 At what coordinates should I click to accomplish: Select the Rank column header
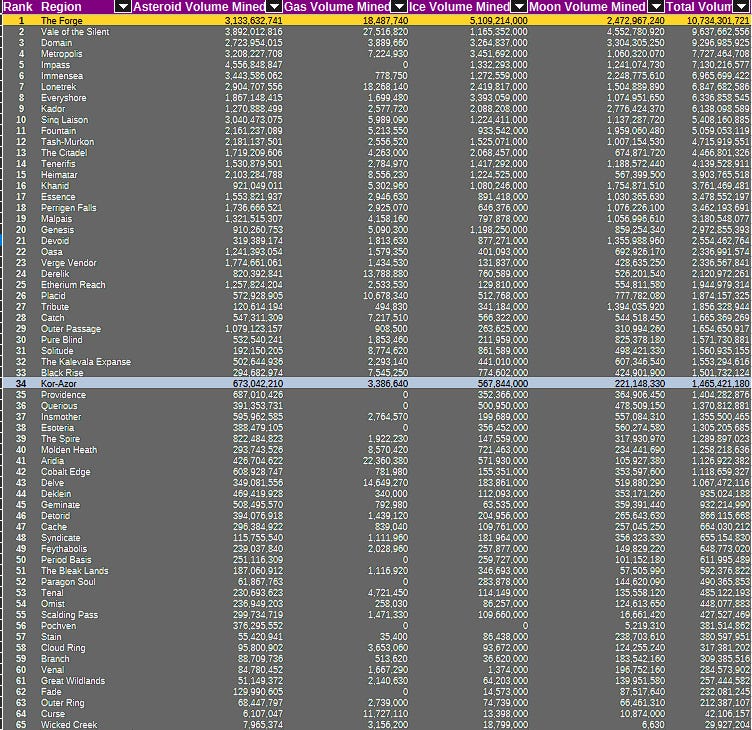pos(18,7)
